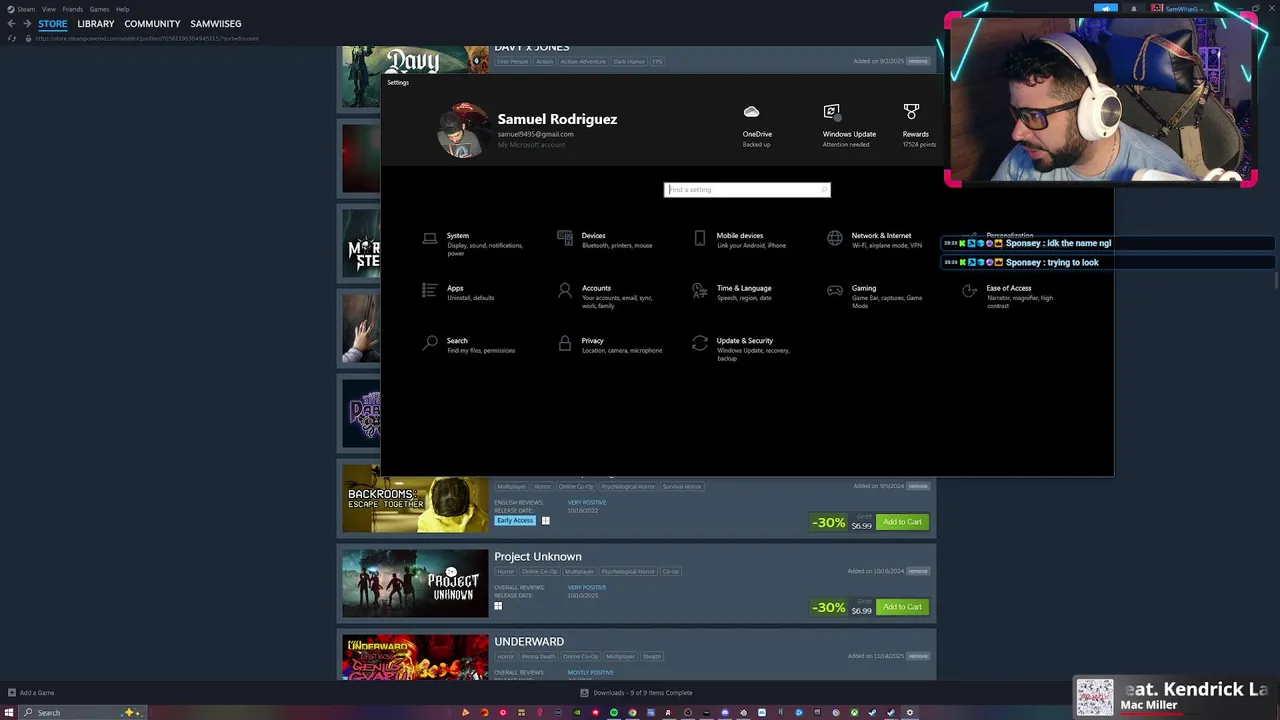
Task: Open the SAMWIISEG profile tab
Action: 216,24
